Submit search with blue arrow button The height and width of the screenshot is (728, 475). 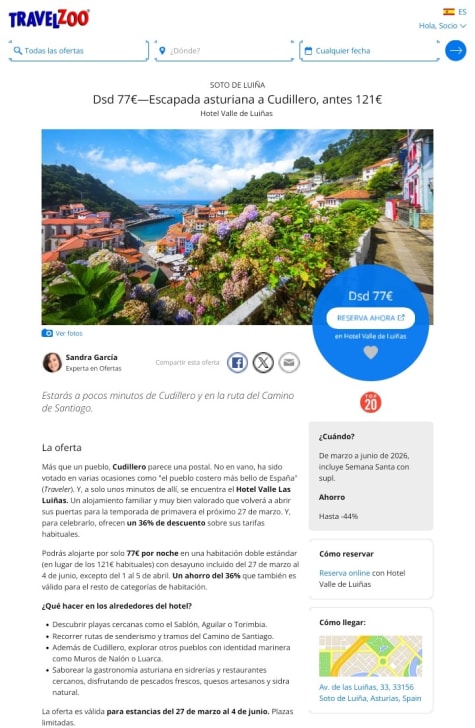[455, 51]
